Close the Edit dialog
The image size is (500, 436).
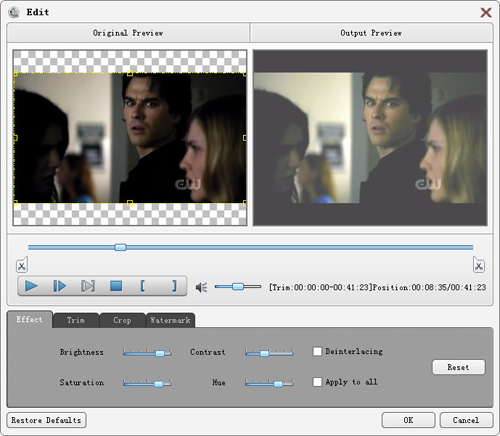click(486, 13)
